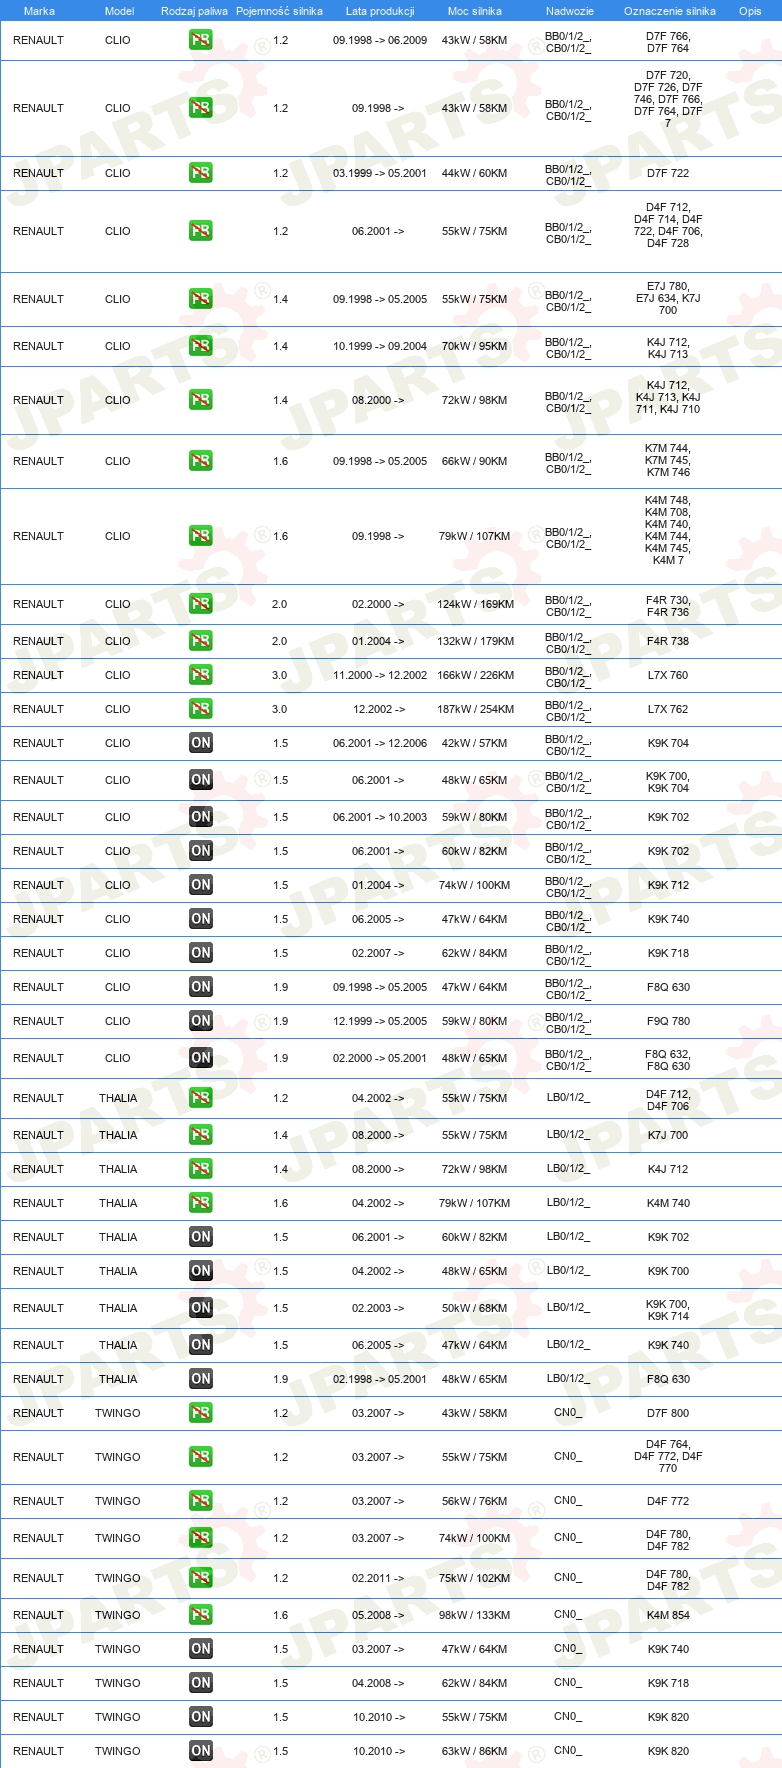The width and height of the screenshot is (782, 1768).
Task: Click the date range 10.1999 -> 09.2004
Action: point(380,346)
